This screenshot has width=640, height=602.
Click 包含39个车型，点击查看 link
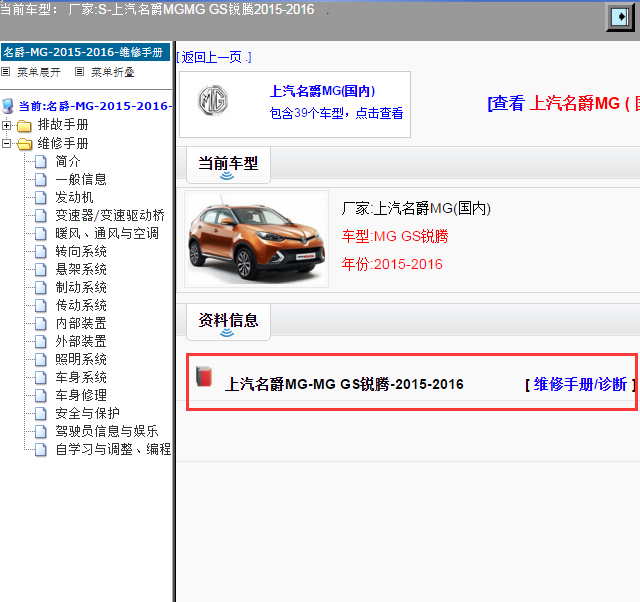tap(336, 113)
